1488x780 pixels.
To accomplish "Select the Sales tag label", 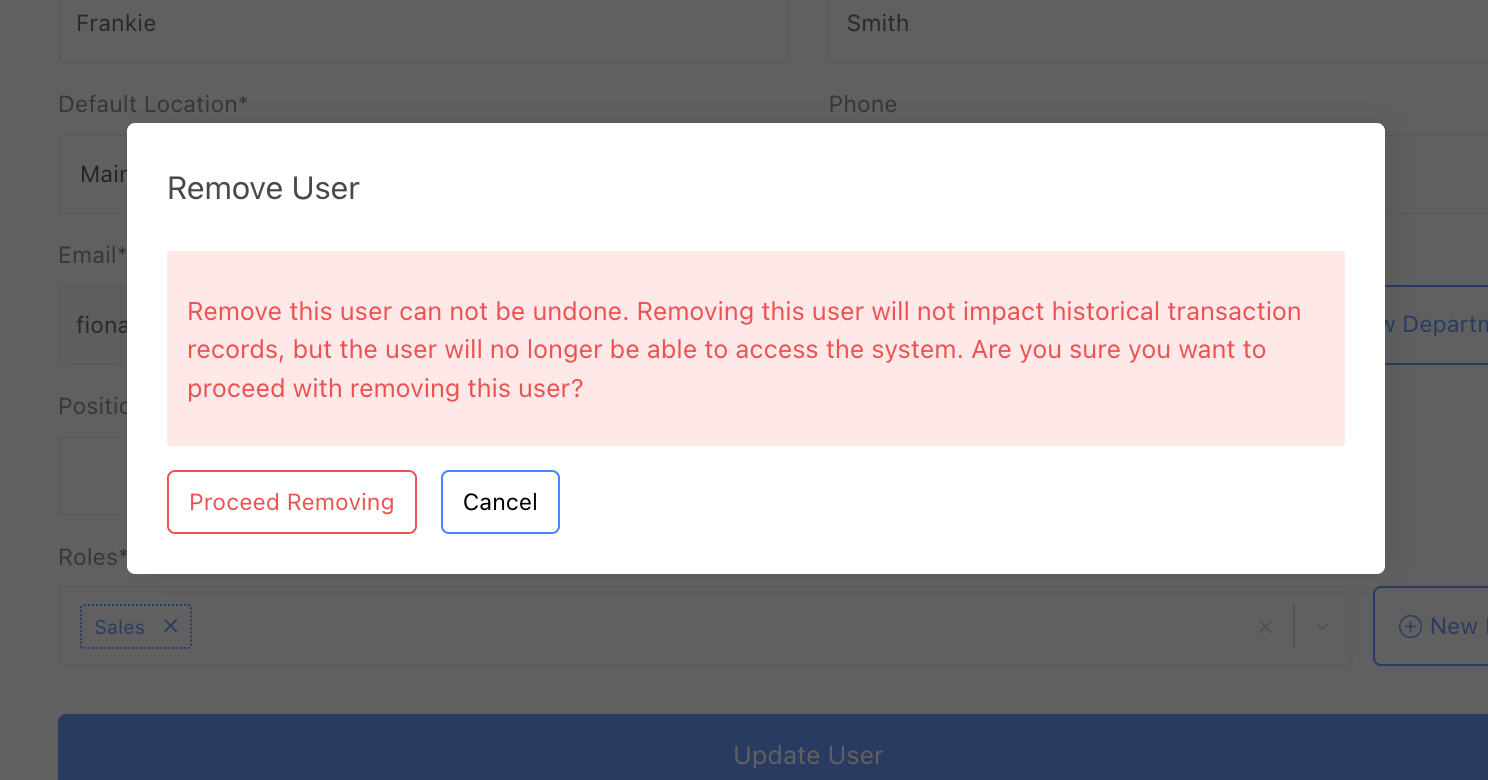I will (119, 627).
